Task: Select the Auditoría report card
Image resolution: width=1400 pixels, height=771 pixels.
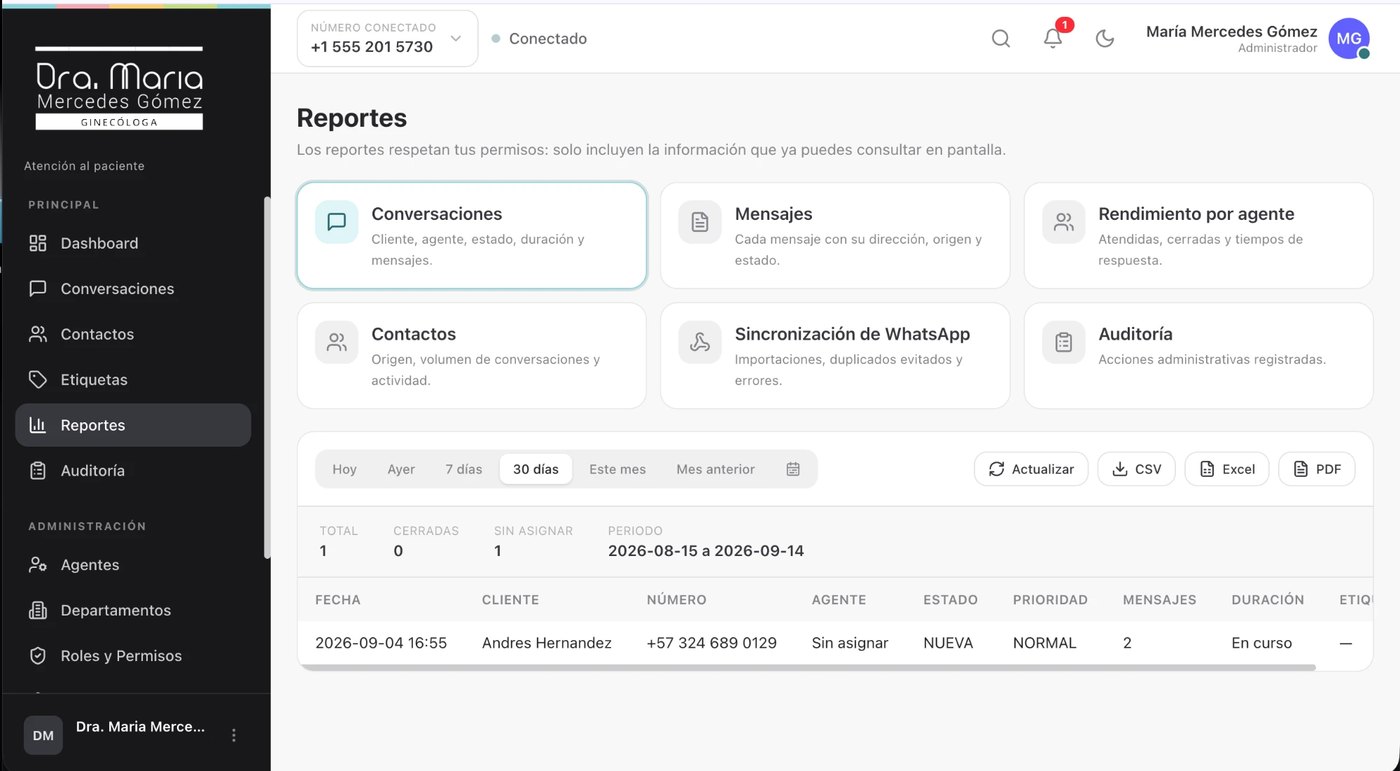Action: (x=1198, y=356)
